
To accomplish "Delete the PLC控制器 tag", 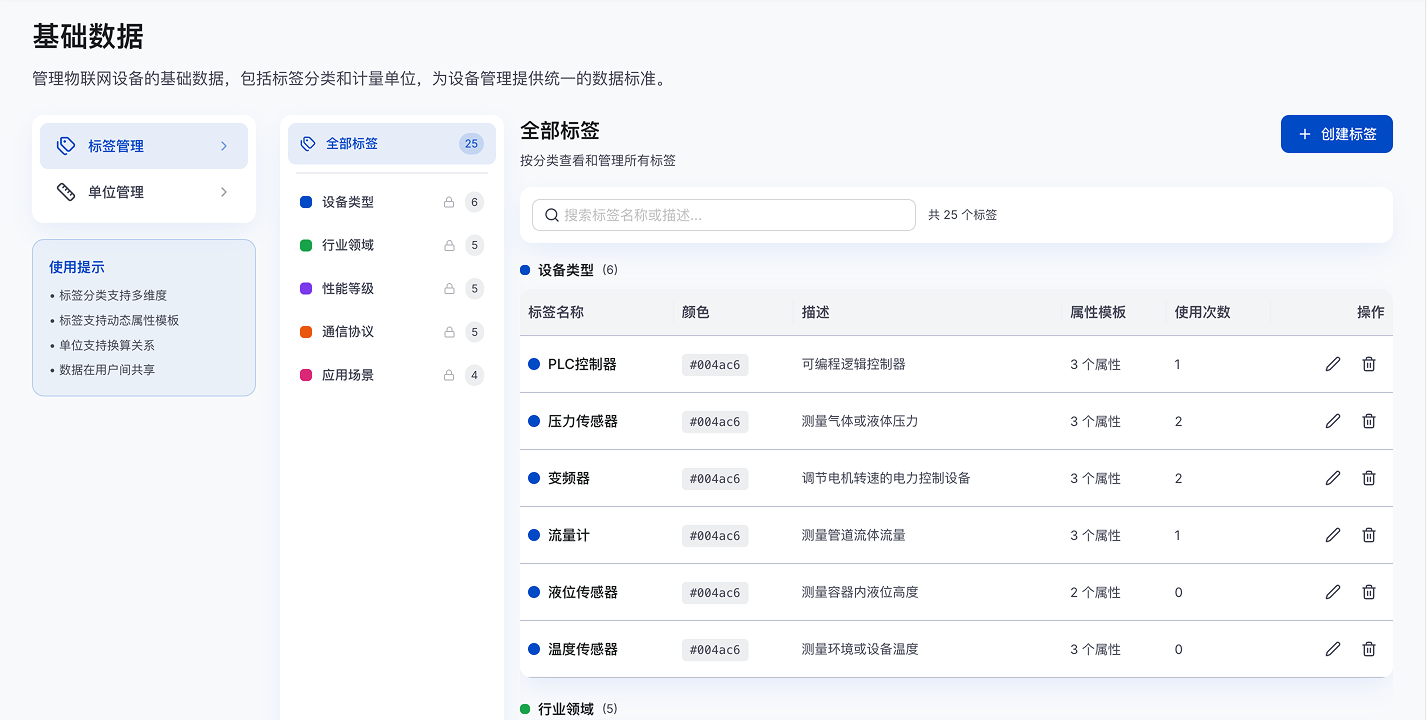I will click(x=1369, y=364).
